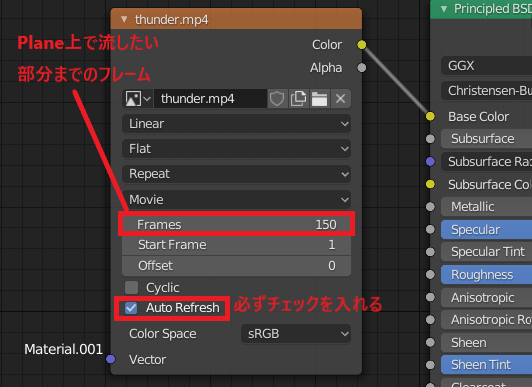Uncheck the Auto Refresh checkbox
The image size is (532, 387).
(x=131, y=308)
